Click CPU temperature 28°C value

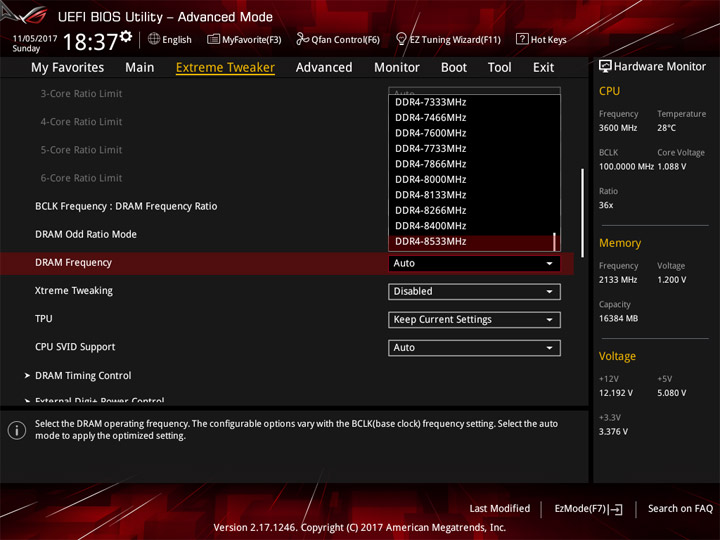coord(666,128)
